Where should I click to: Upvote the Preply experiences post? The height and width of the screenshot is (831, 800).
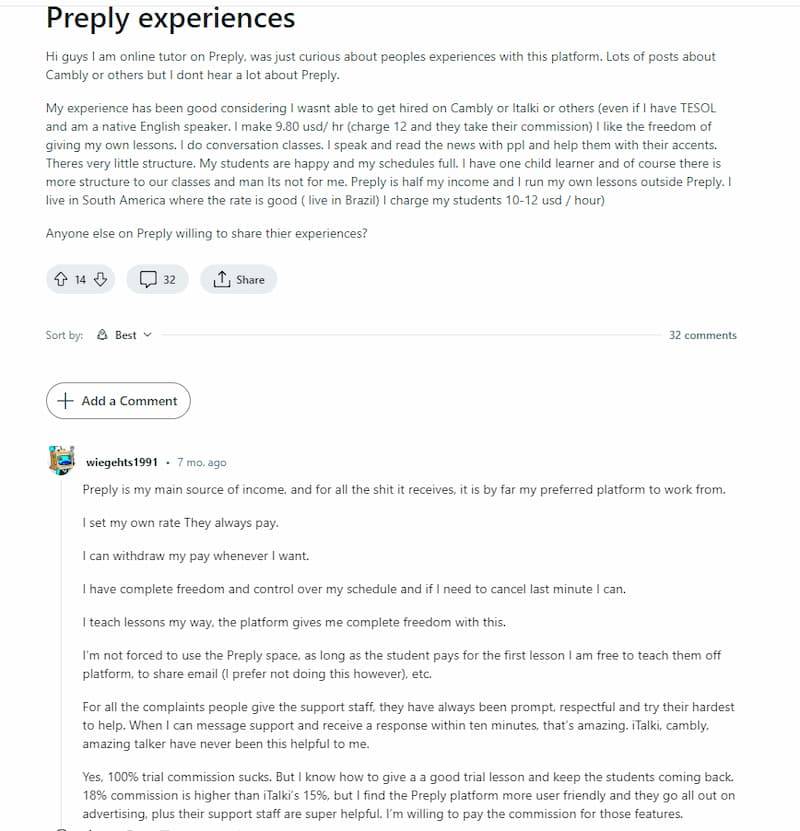60,279
